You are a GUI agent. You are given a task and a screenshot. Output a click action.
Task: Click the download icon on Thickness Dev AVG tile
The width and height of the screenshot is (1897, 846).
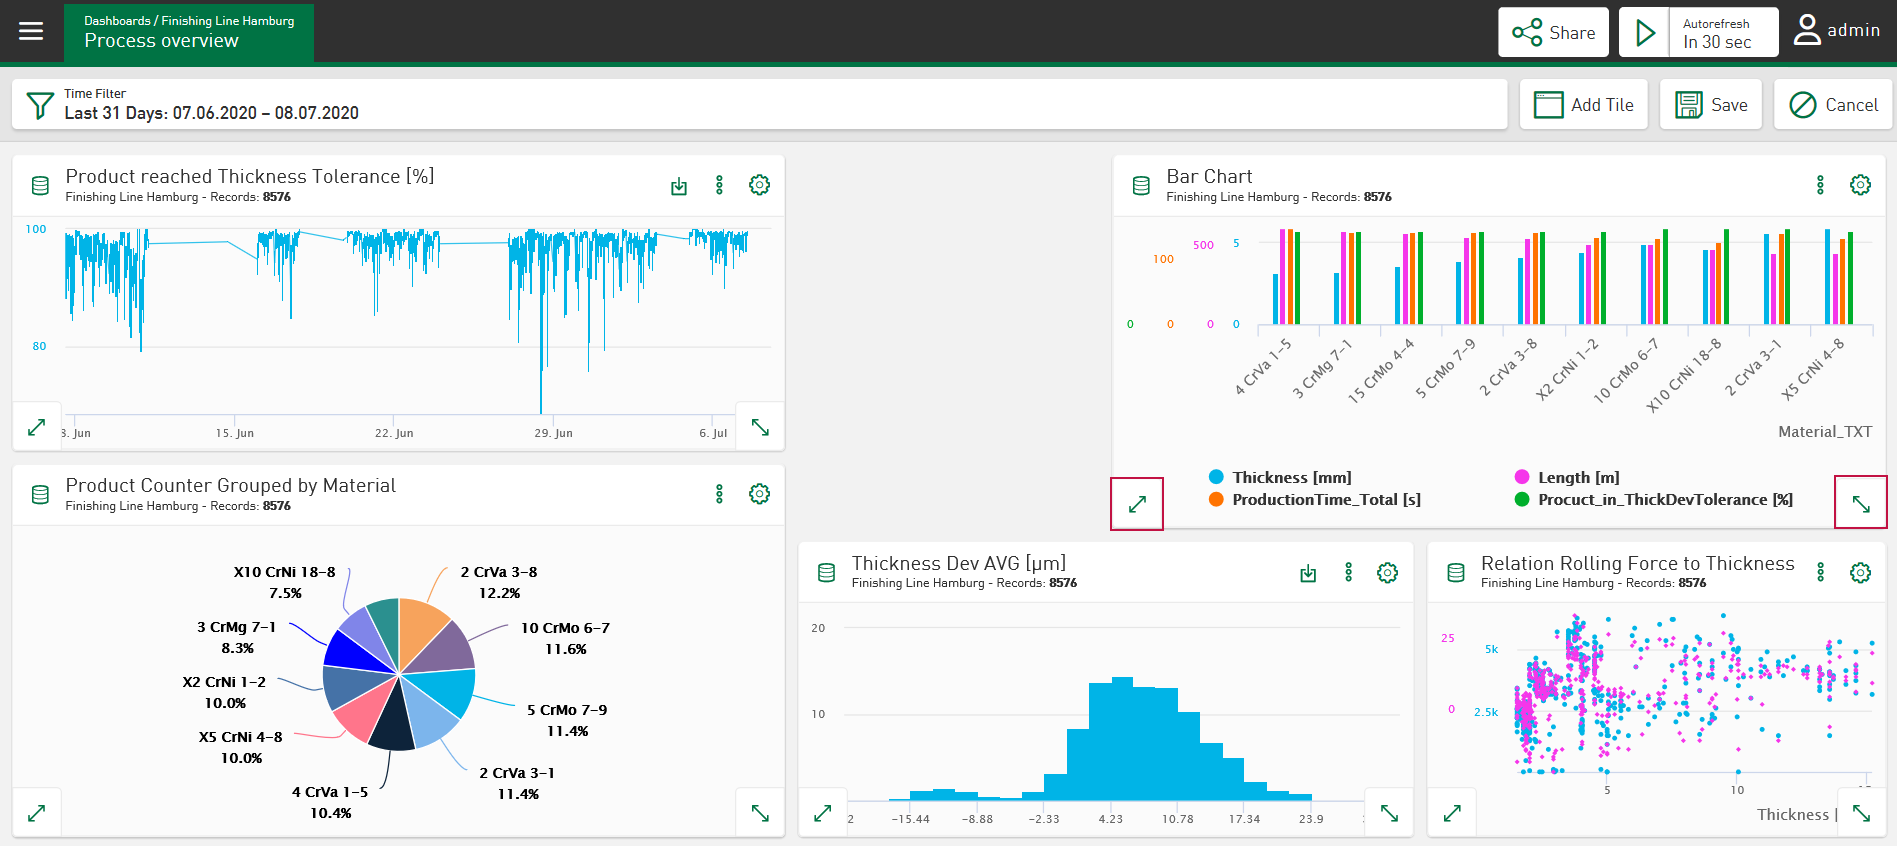click(x=1307, y=573)
